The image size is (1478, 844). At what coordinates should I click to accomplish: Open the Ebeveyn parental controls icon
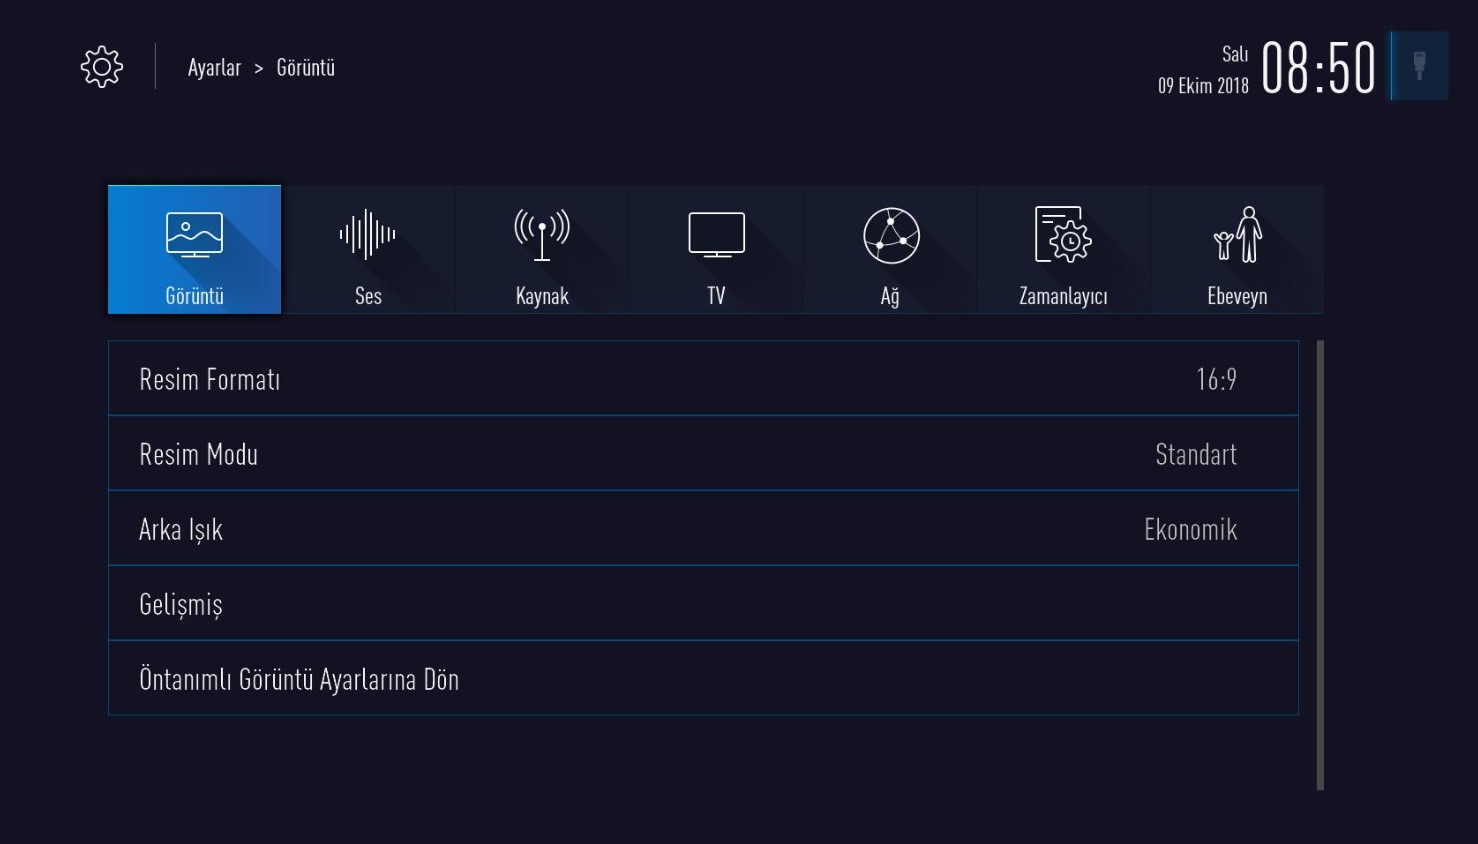1238,236
